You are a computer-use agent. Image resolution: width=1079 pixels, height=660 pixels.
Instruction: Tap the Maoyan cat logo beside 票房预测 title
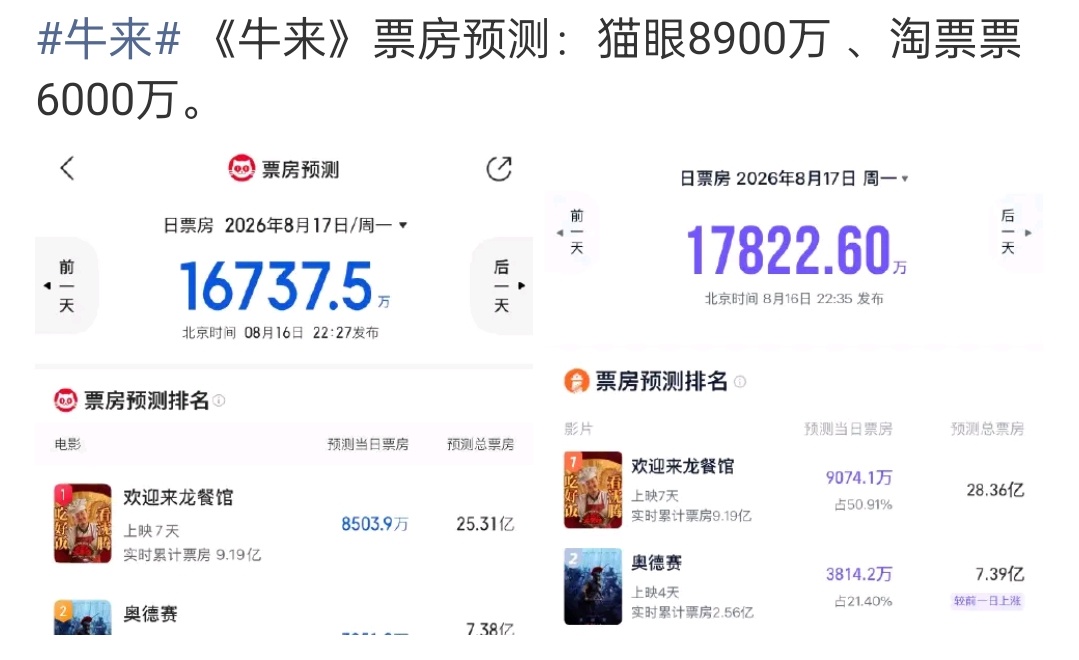(x=241, y=168)
